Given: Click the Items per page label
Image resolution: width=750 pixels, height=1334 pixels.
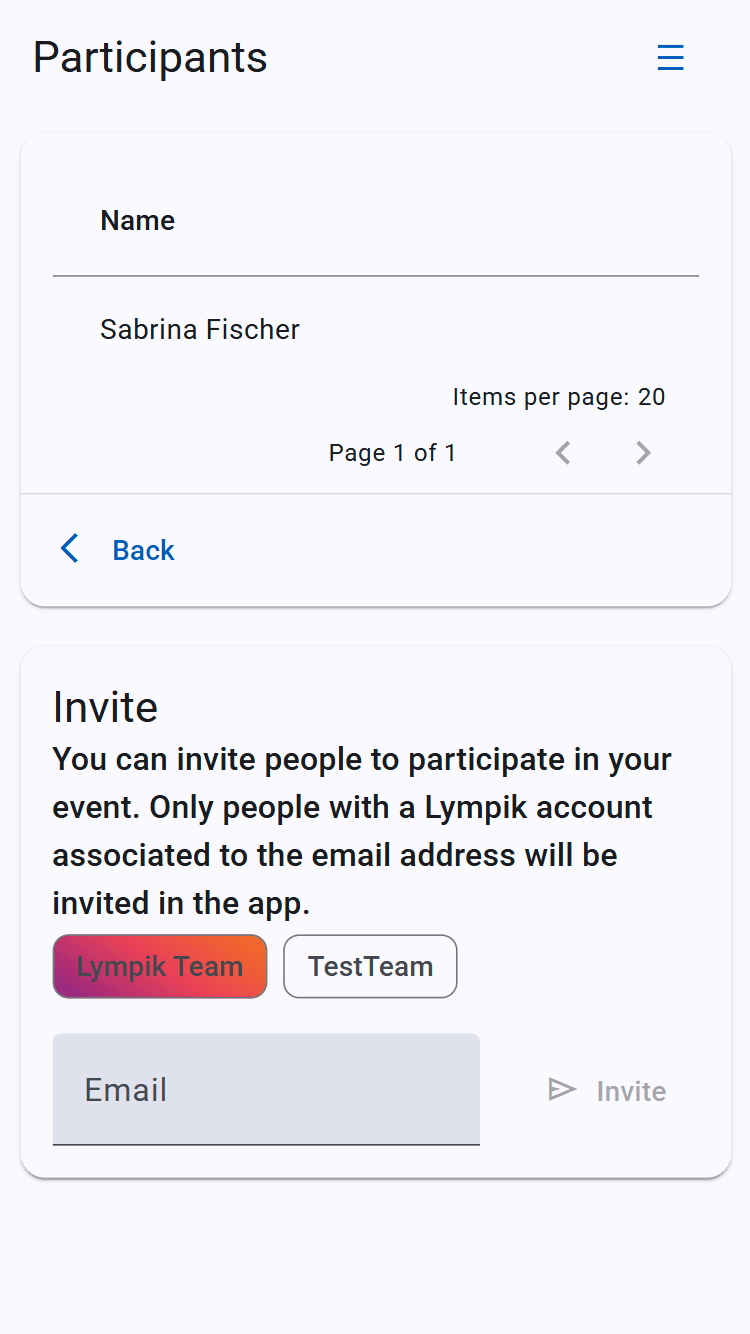Looking at the screenshot, I should [541, 397].
